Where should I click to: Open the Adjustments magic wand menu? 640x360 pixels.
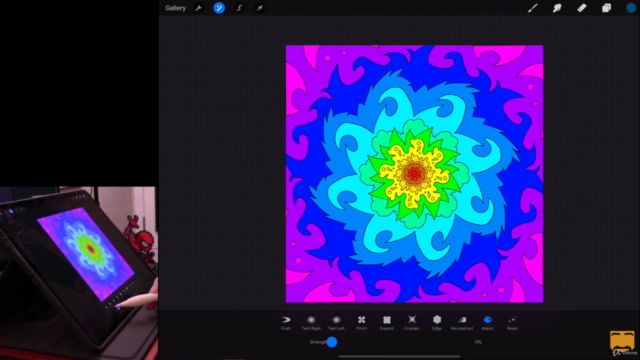219,8
